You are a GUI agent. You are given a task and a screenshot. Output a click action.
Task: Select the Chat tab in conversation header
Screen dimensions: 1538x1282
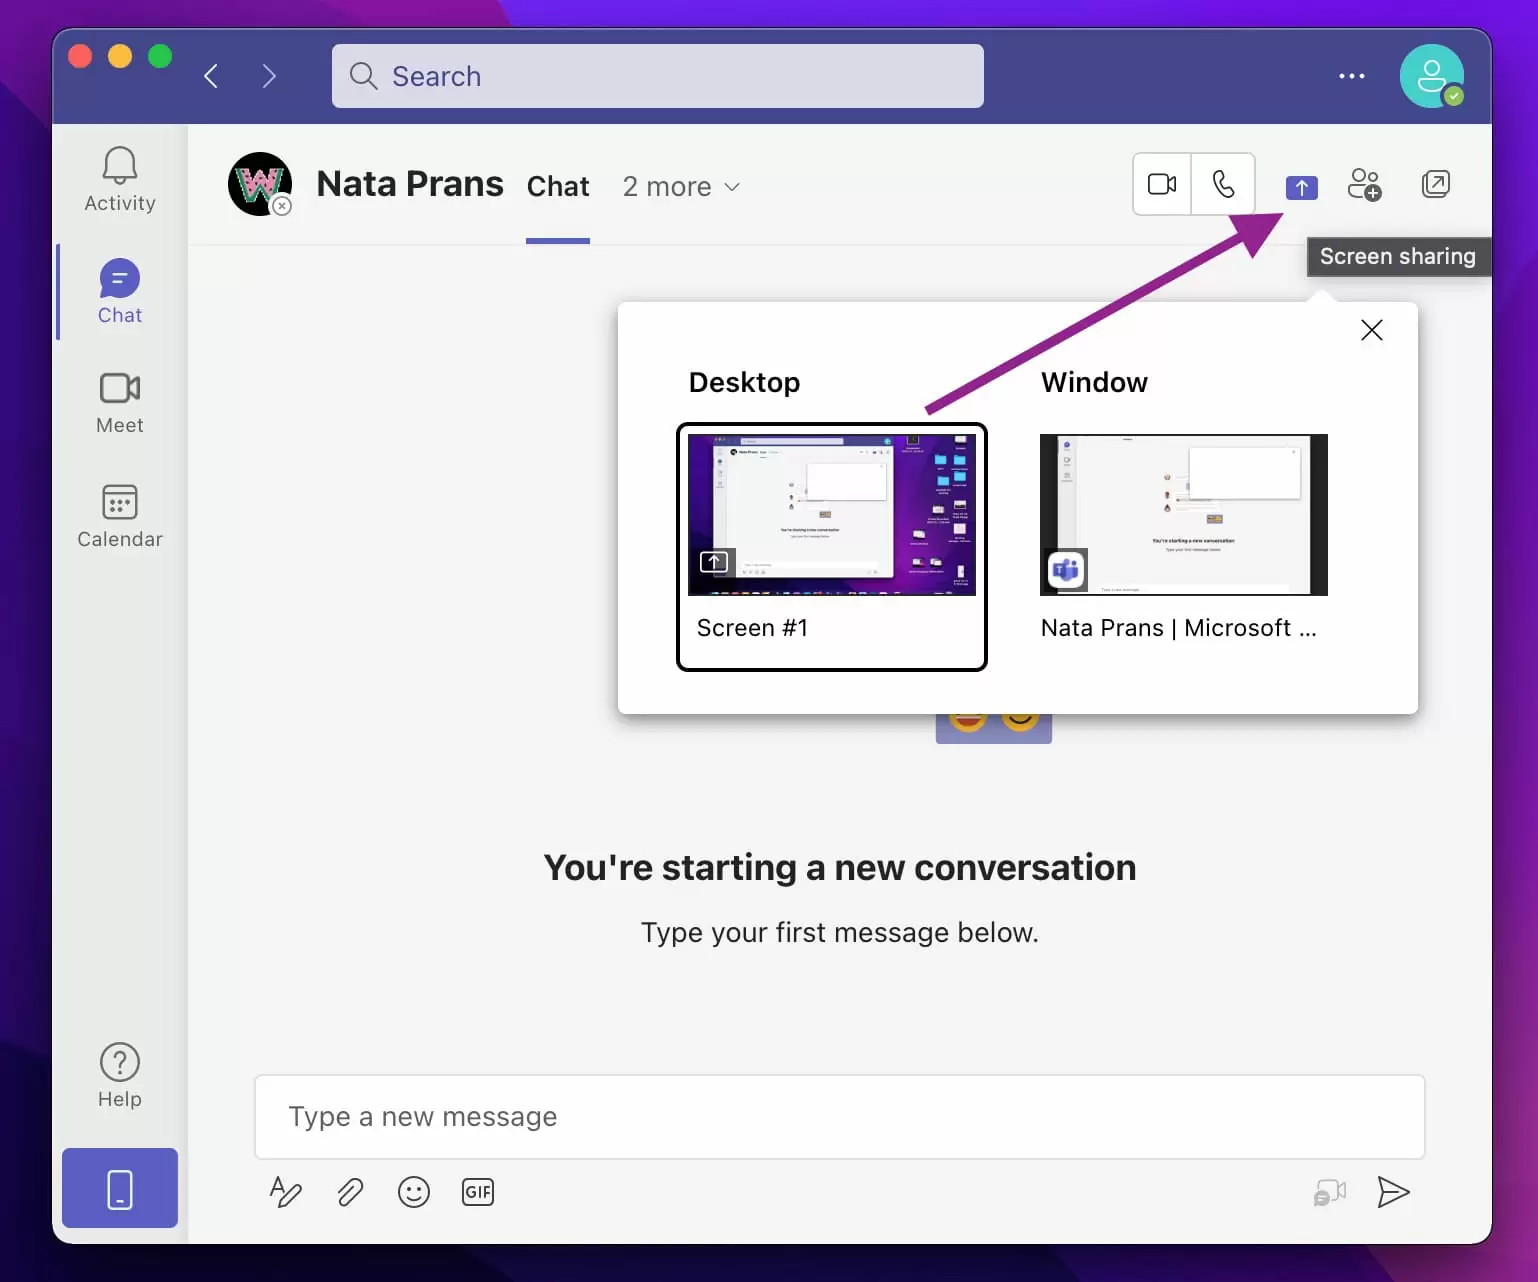558,187
